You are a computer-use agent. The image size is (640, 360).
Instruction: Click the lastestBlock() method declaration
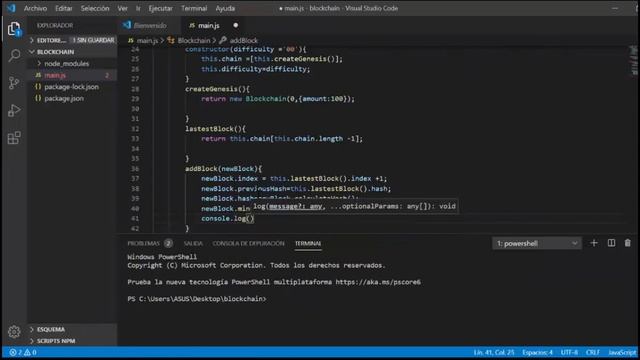pos(215,129)
